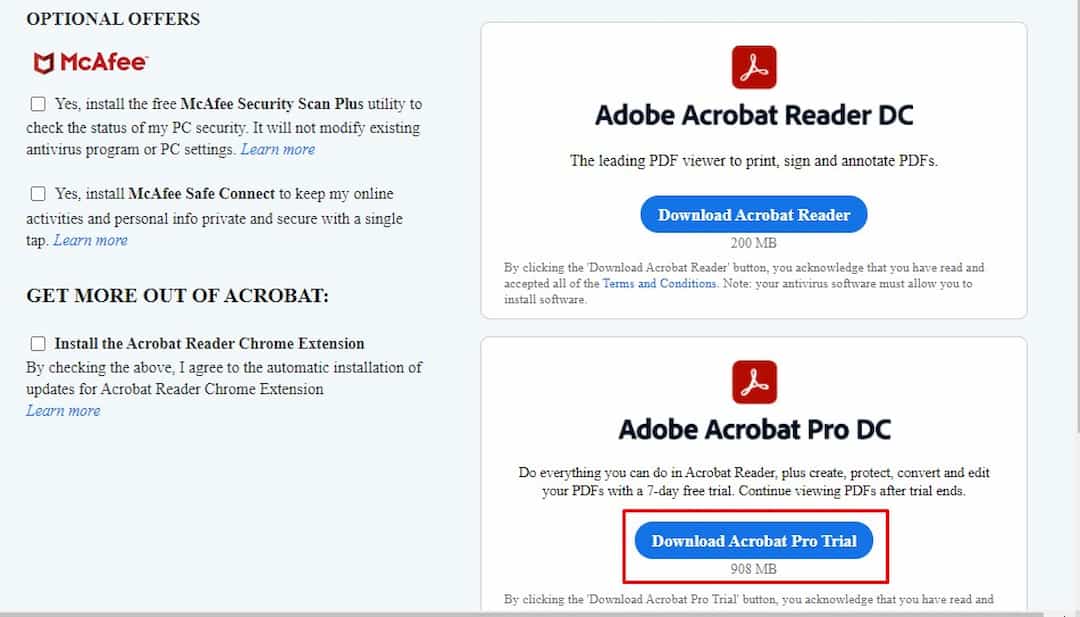Screen dimensions: 1080x617
Task: Click the 908 MB file size label
Action: (x=754, y=569)
